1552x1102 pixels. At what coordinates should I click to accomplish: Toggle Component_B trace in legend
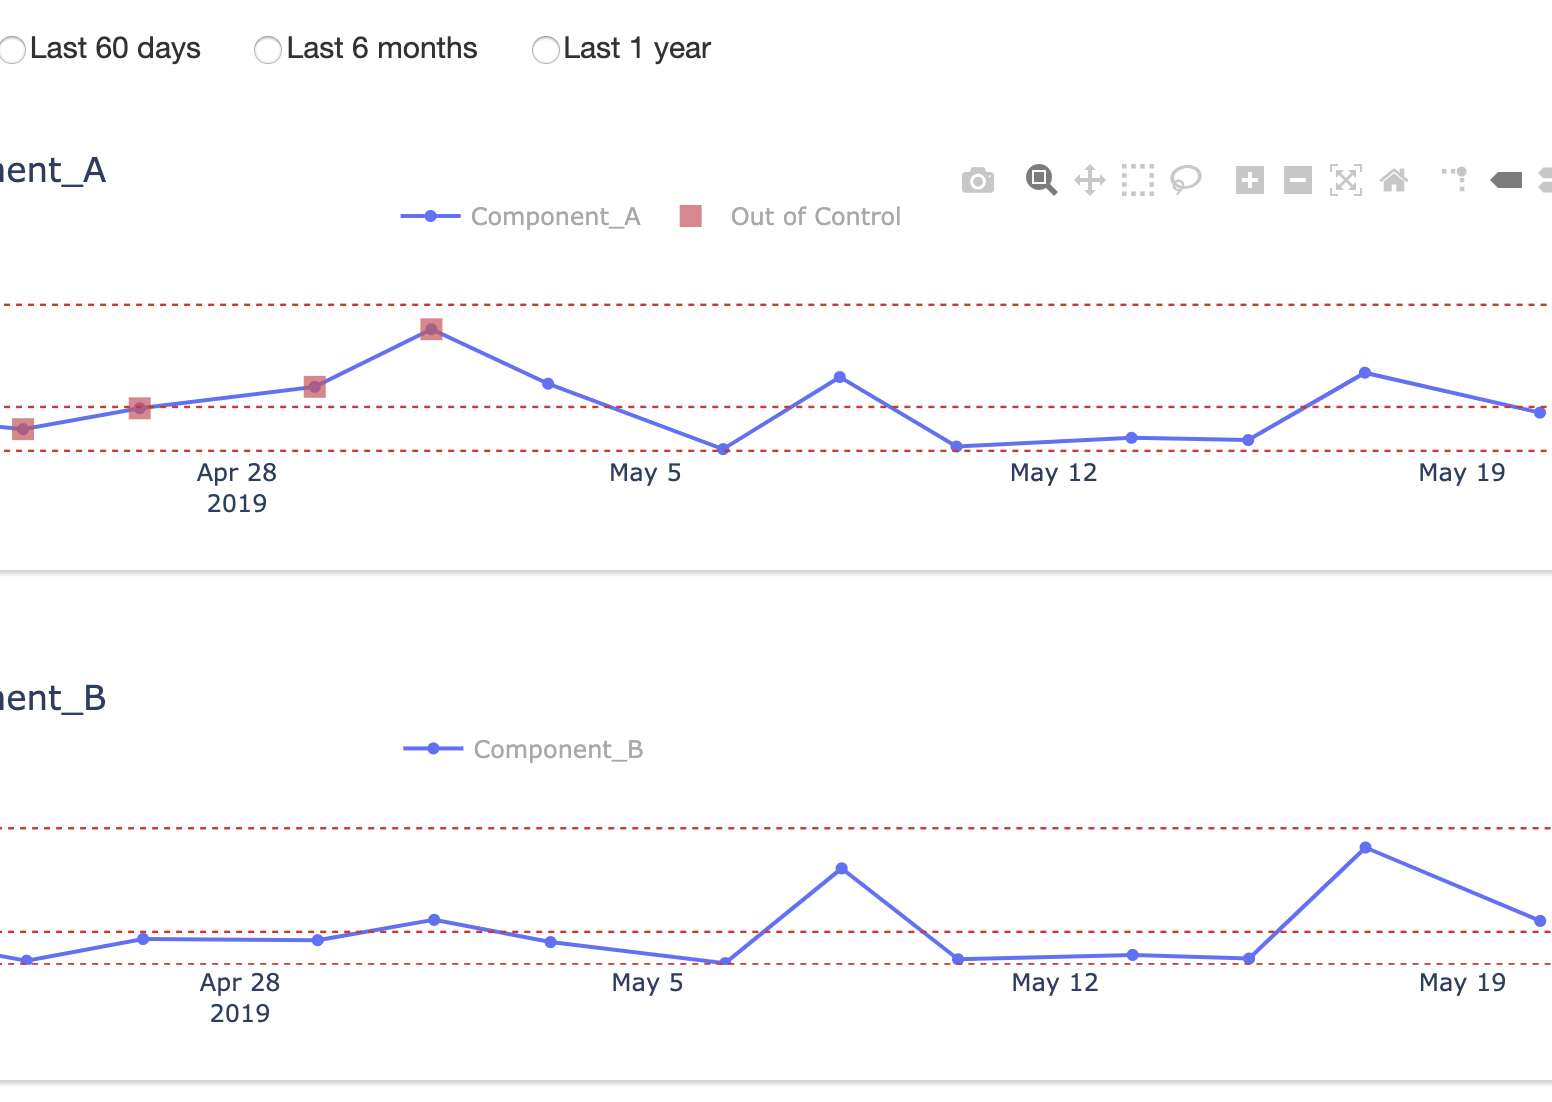557,750
